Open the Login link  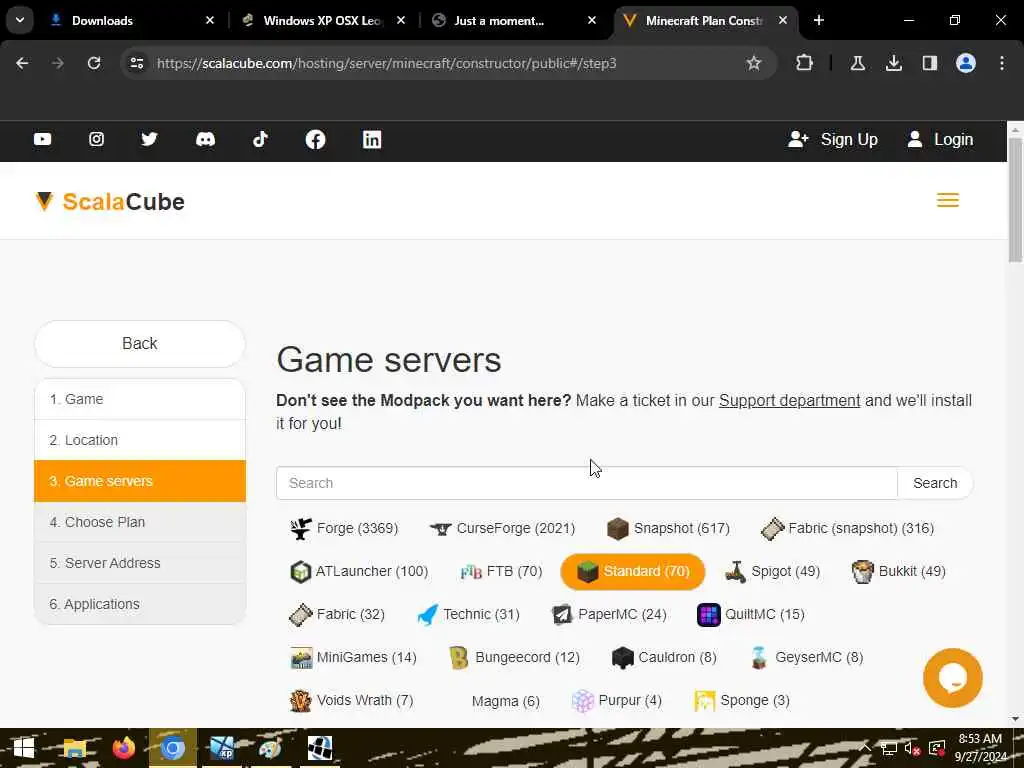(940, 139)
